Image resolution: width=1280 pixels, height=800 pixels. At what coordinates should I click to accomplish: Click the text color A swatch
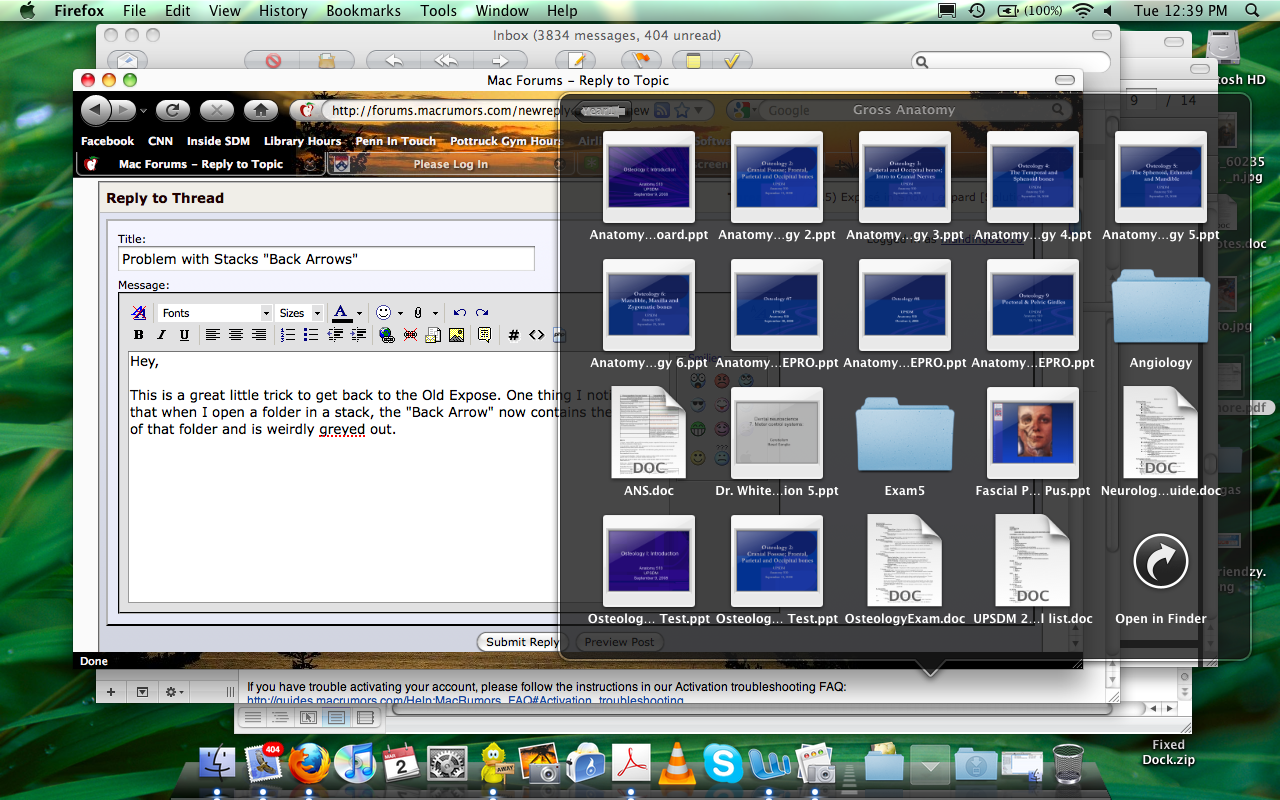[x=341, y=313]
